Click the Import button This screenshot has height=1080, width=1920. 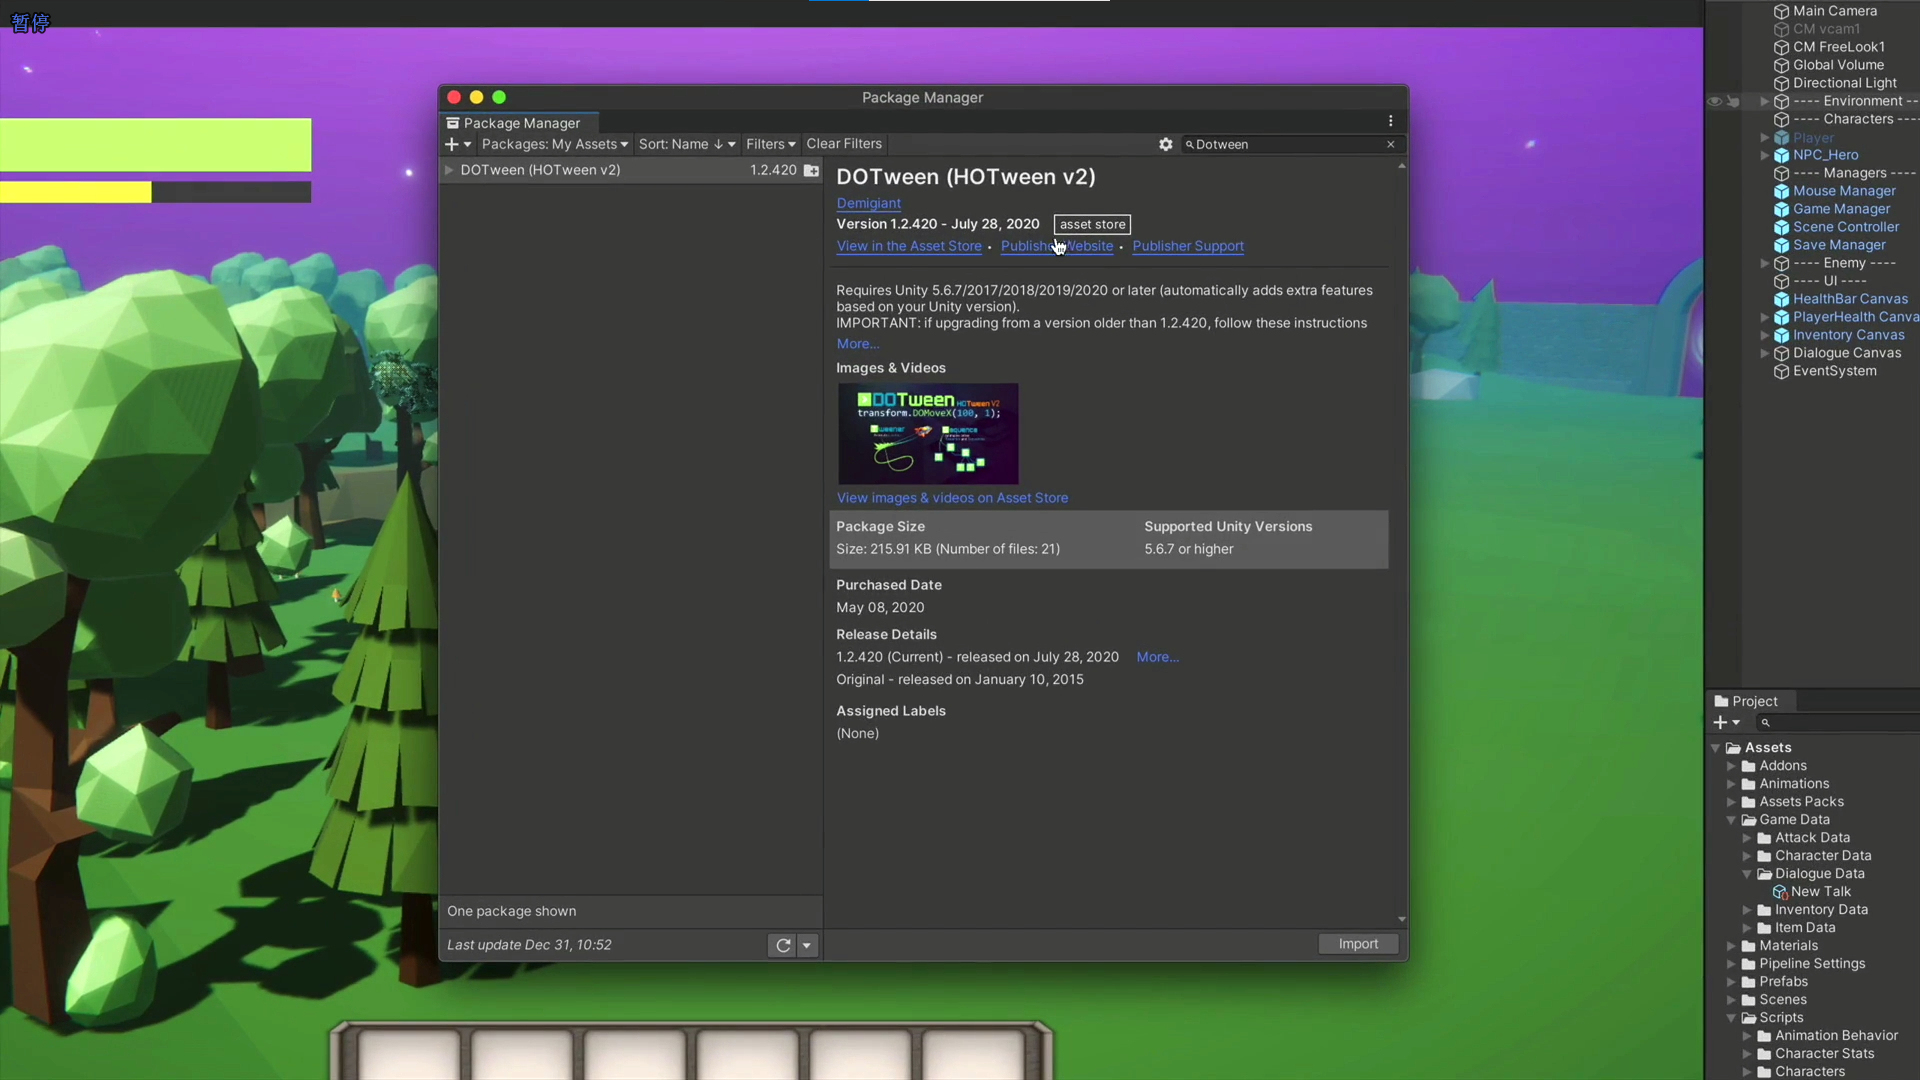pyautogui.click(x=1357, y=944)
